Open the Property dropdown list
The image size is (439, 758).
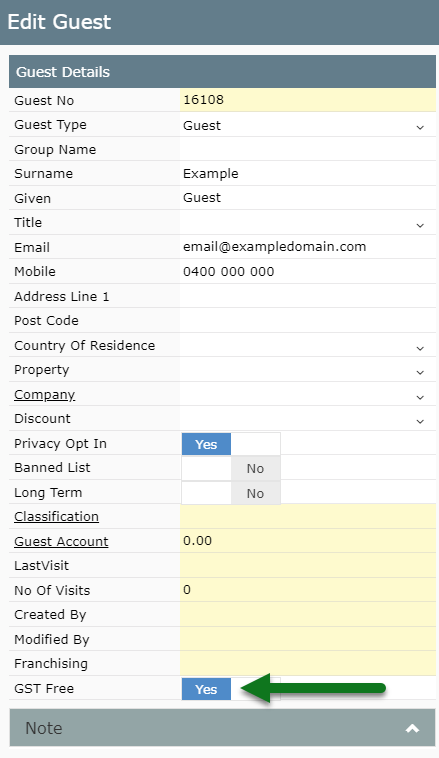307,370
